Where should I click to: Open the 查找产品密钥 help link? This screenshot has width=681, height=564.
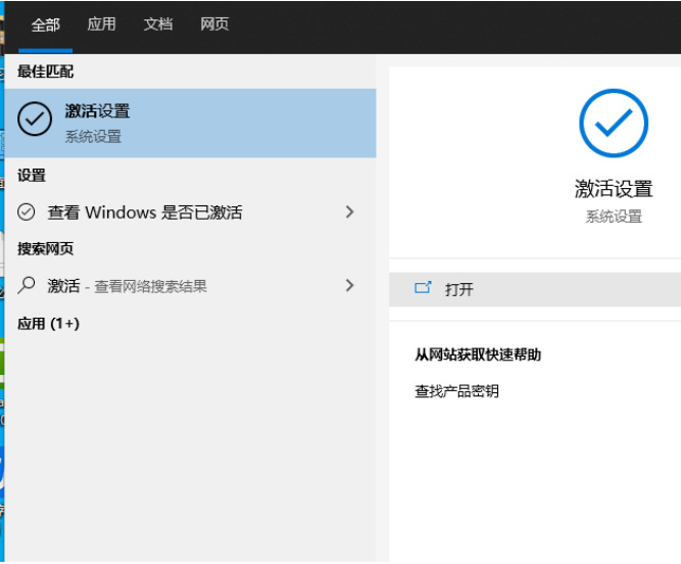(x=456, y=391)
